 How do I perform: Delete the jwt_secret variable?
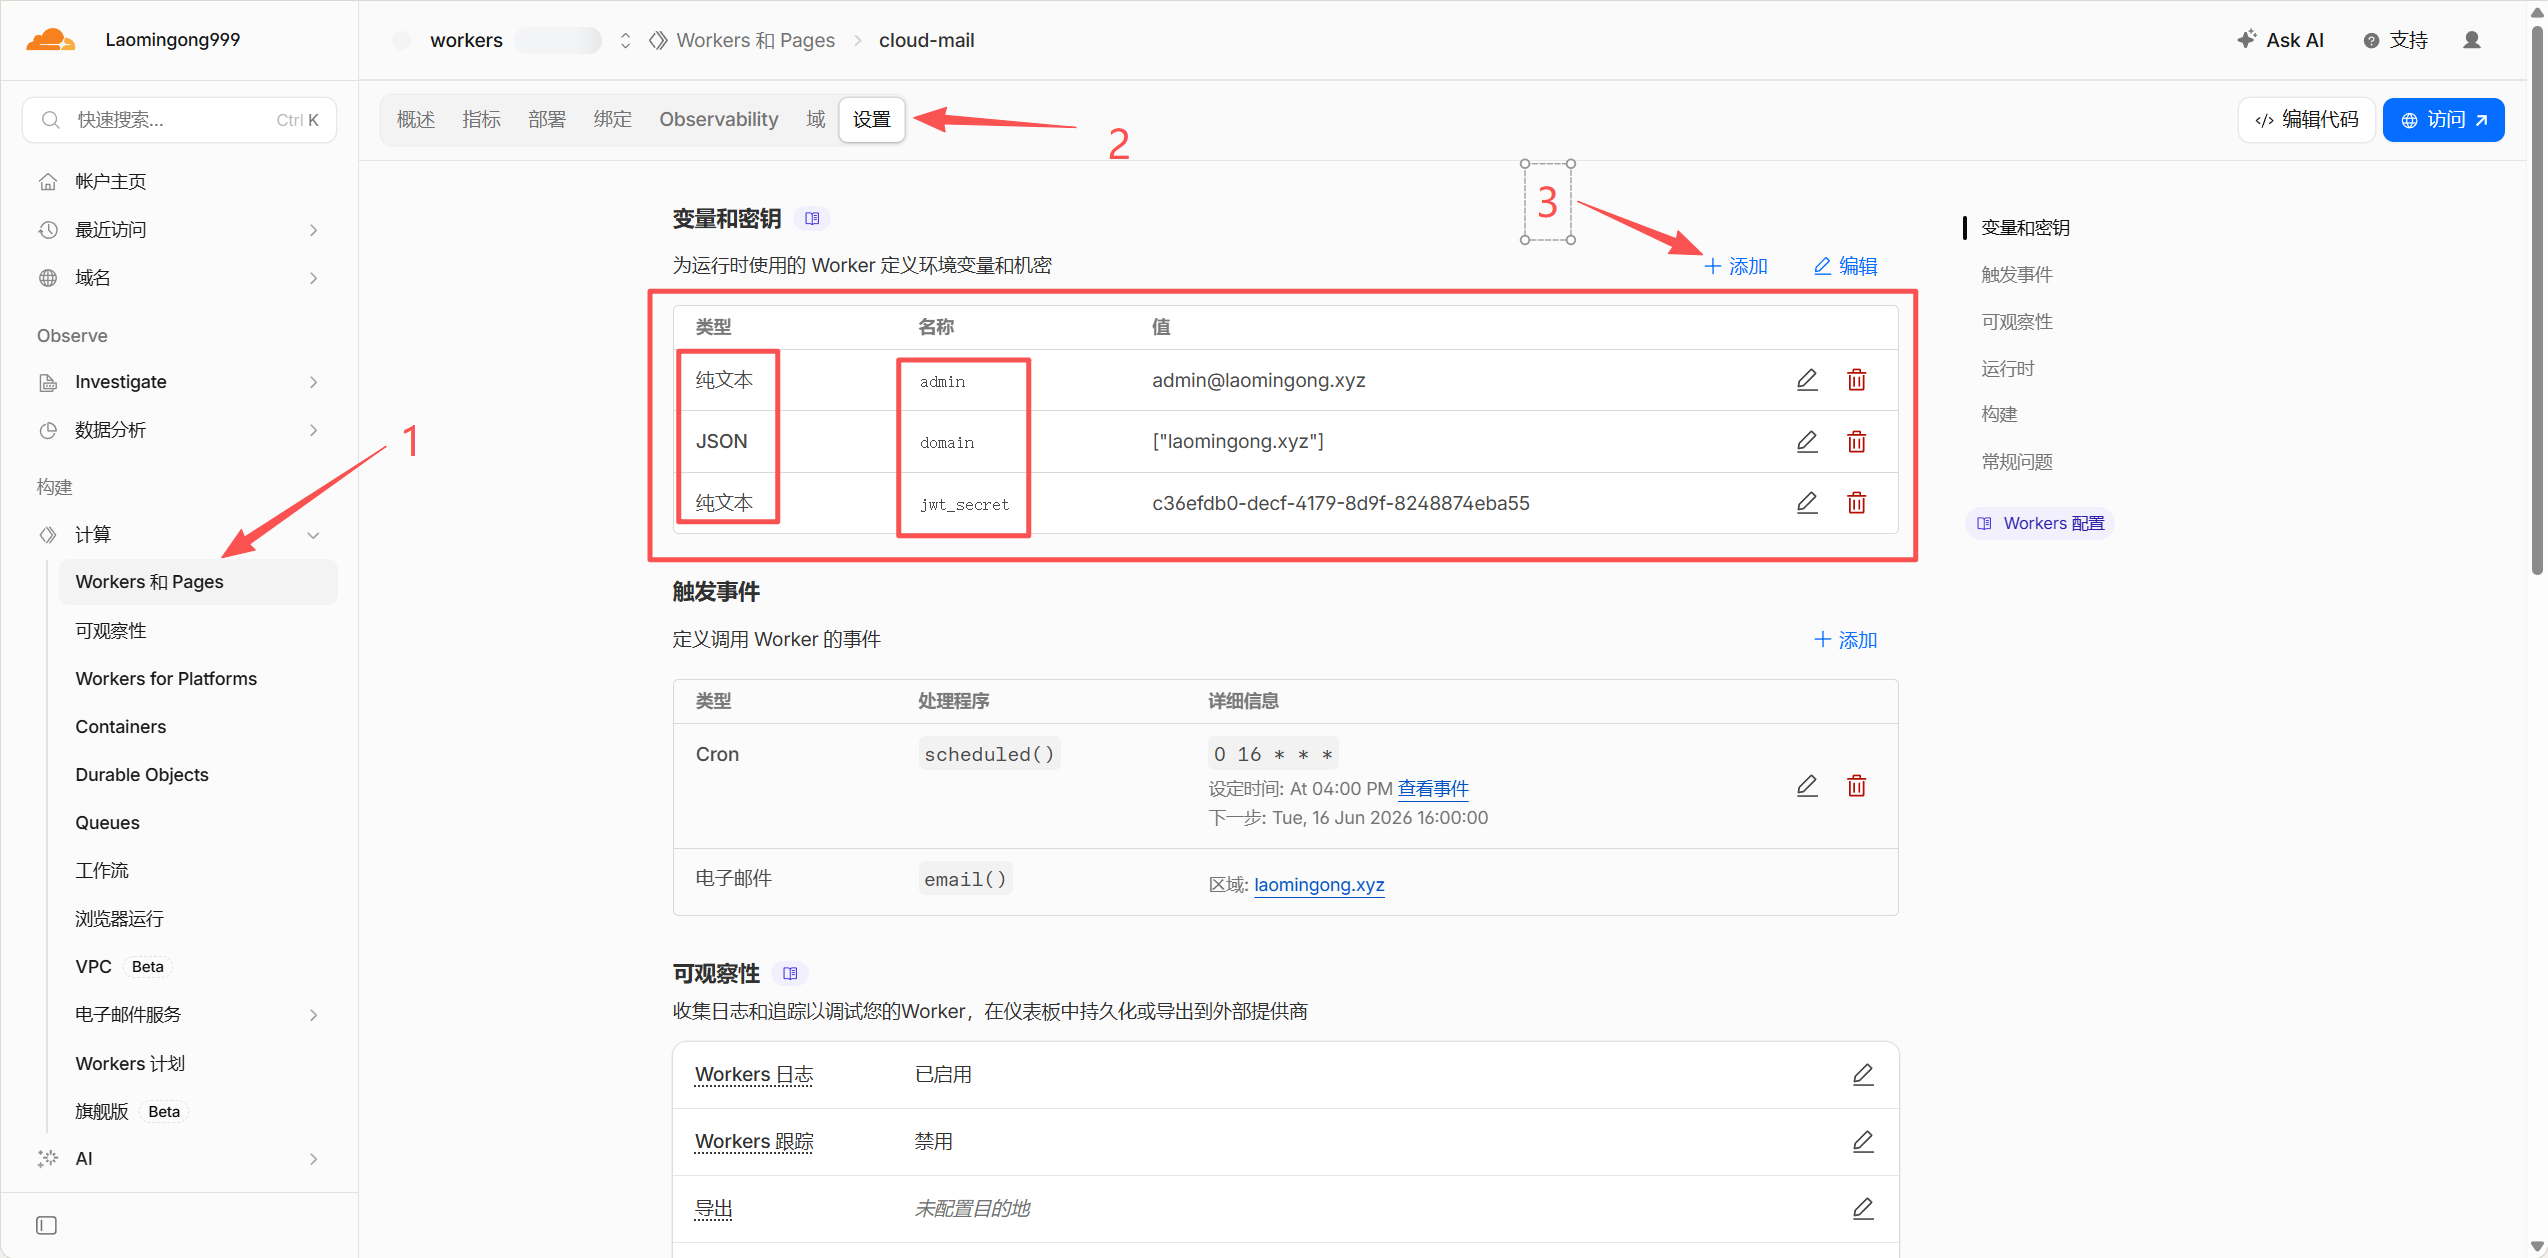point(1857,503)
